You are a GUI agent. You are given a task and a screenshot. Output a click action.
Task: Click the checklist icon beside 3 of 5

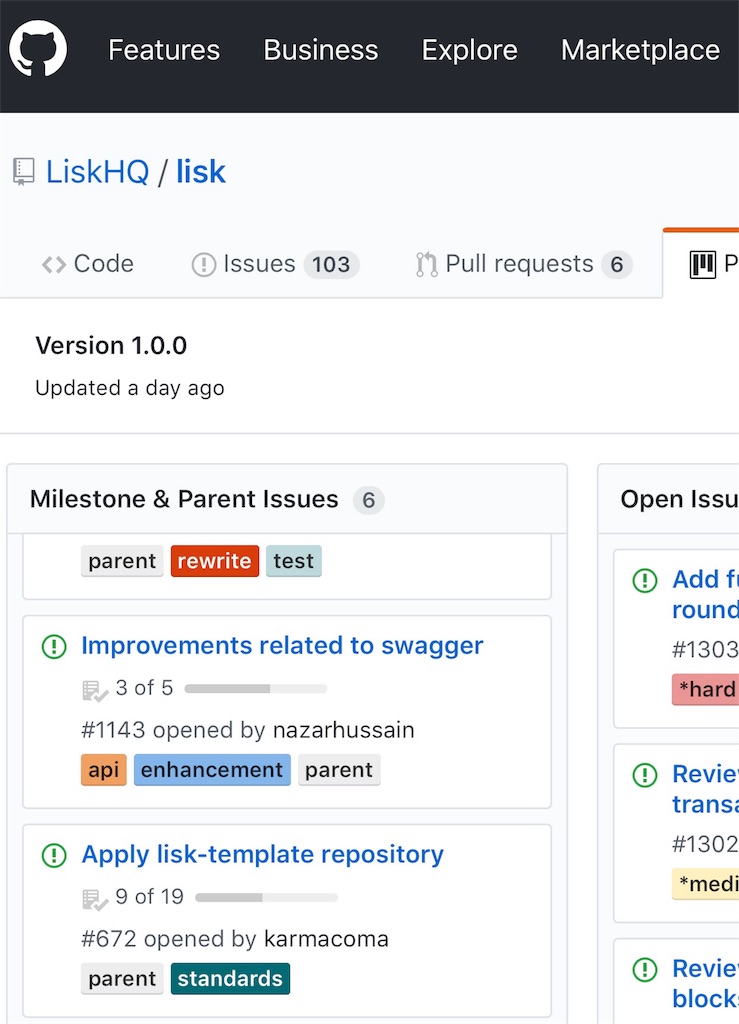tap(95, 690)
